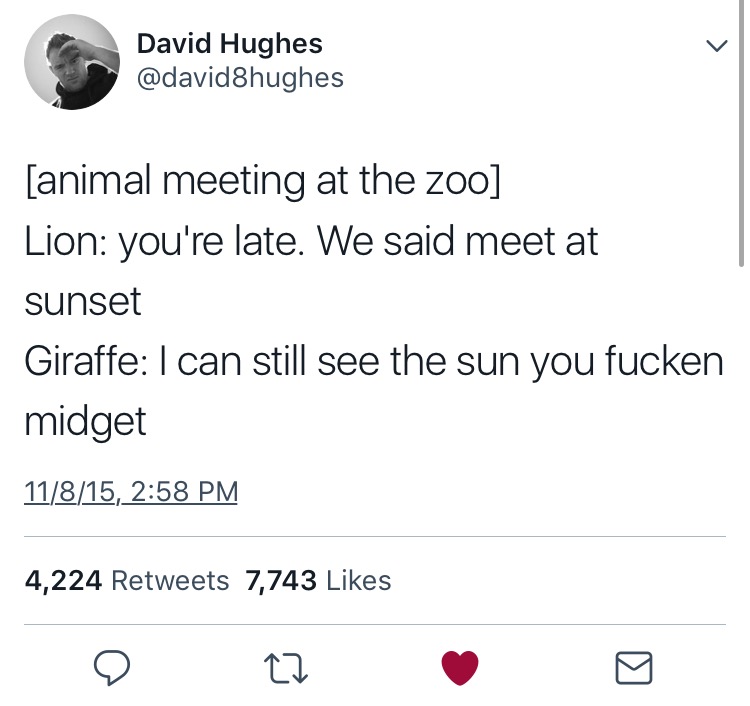View the list of Retweets
The width and height of the screenshot is (750, 706).
170,580
